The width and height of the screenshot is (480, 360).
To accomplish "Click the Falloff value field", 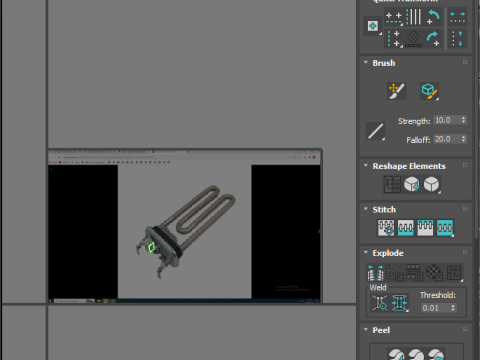I will coord(446,139).
